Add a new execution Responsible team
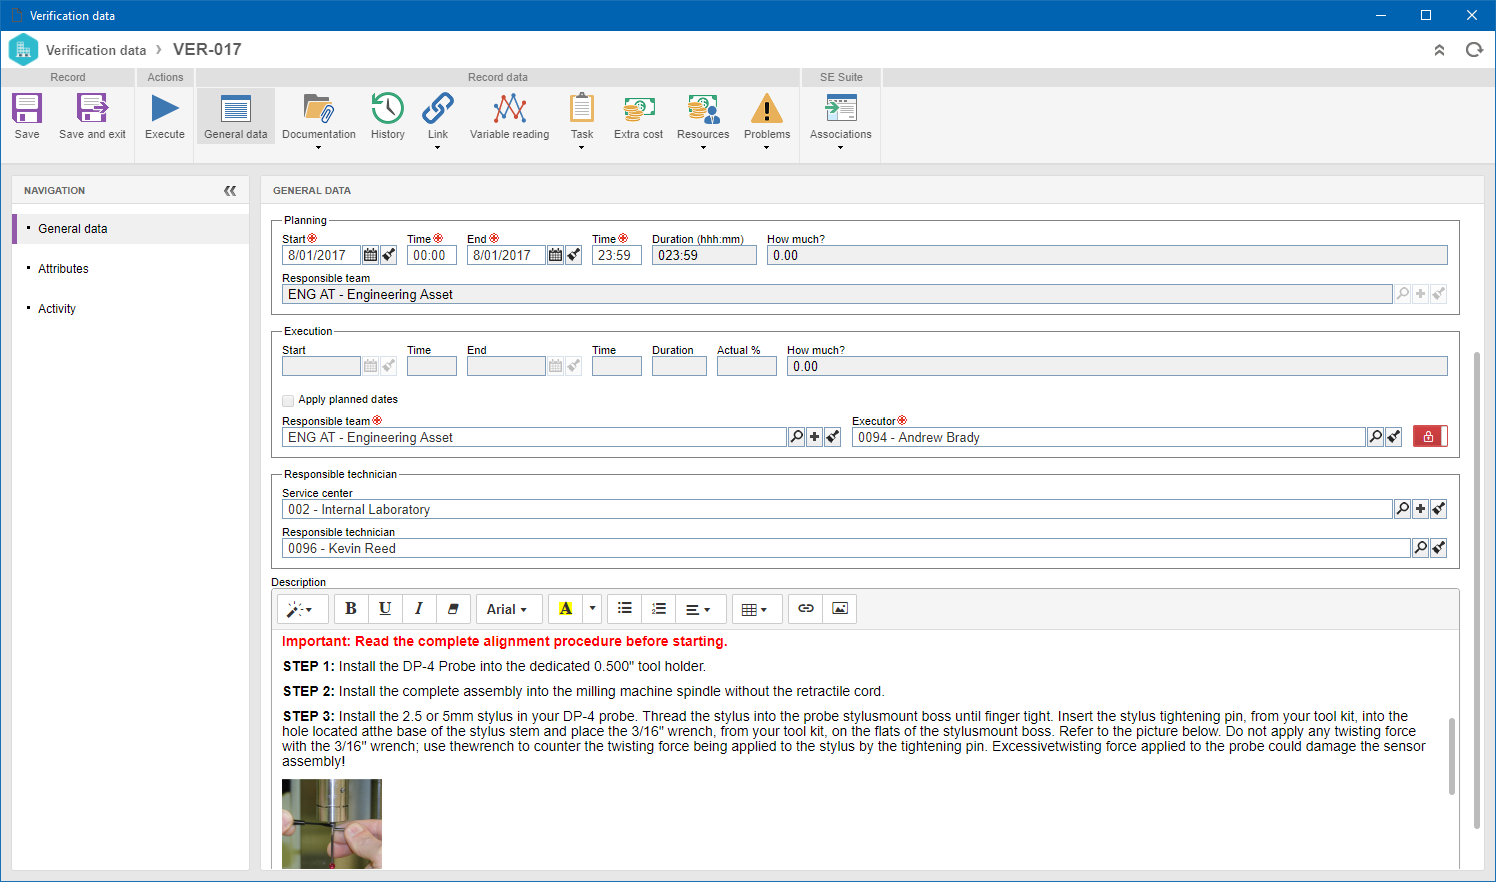The height and width of the screenshot is (882, 1496). coord(815,437)
